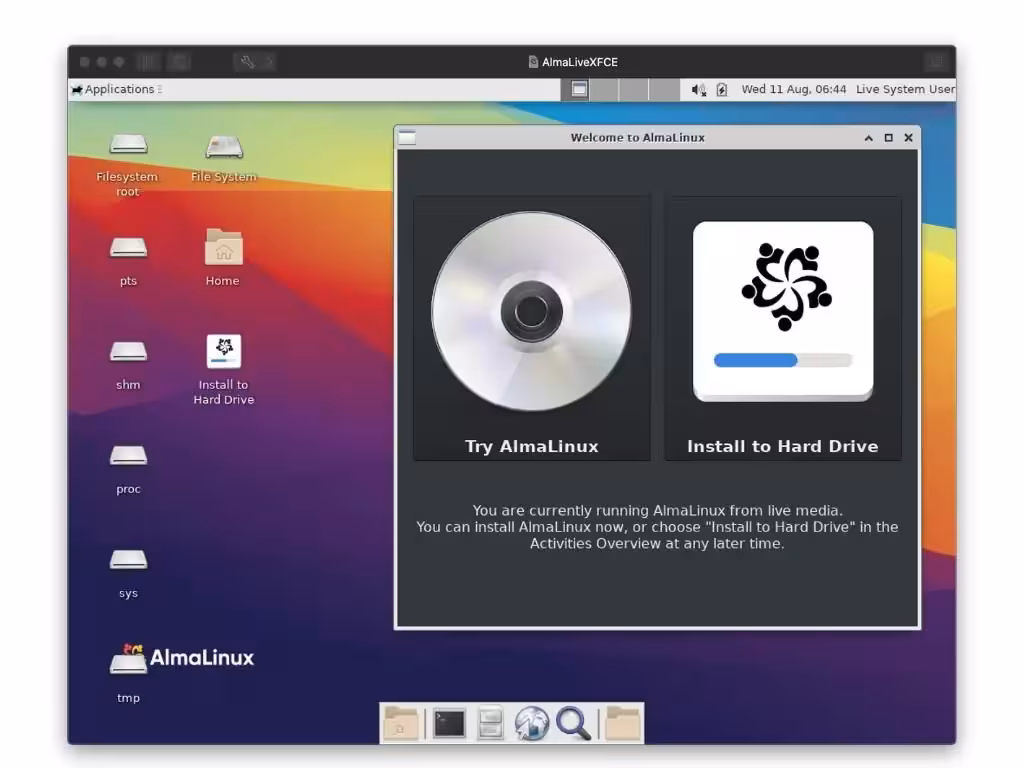The width and height of the screenshot is (1024, 768).
Task: Open the Home folder desktop icon
Action: tap(223, 247)
